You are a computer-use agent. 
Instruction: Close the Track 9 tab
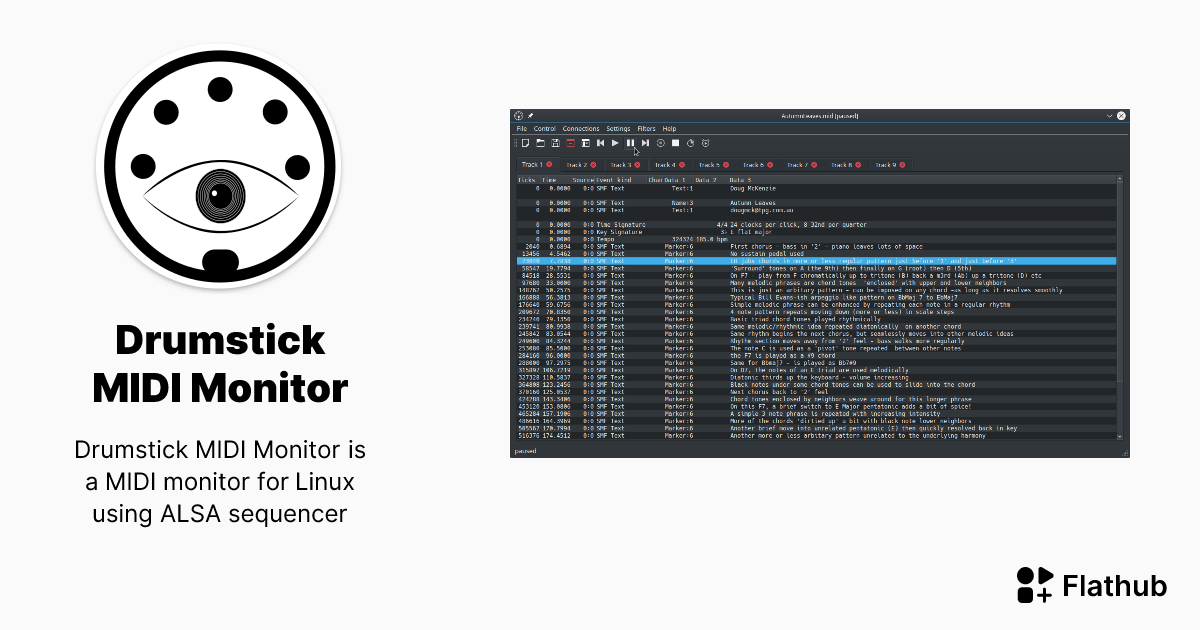[902, 165]
